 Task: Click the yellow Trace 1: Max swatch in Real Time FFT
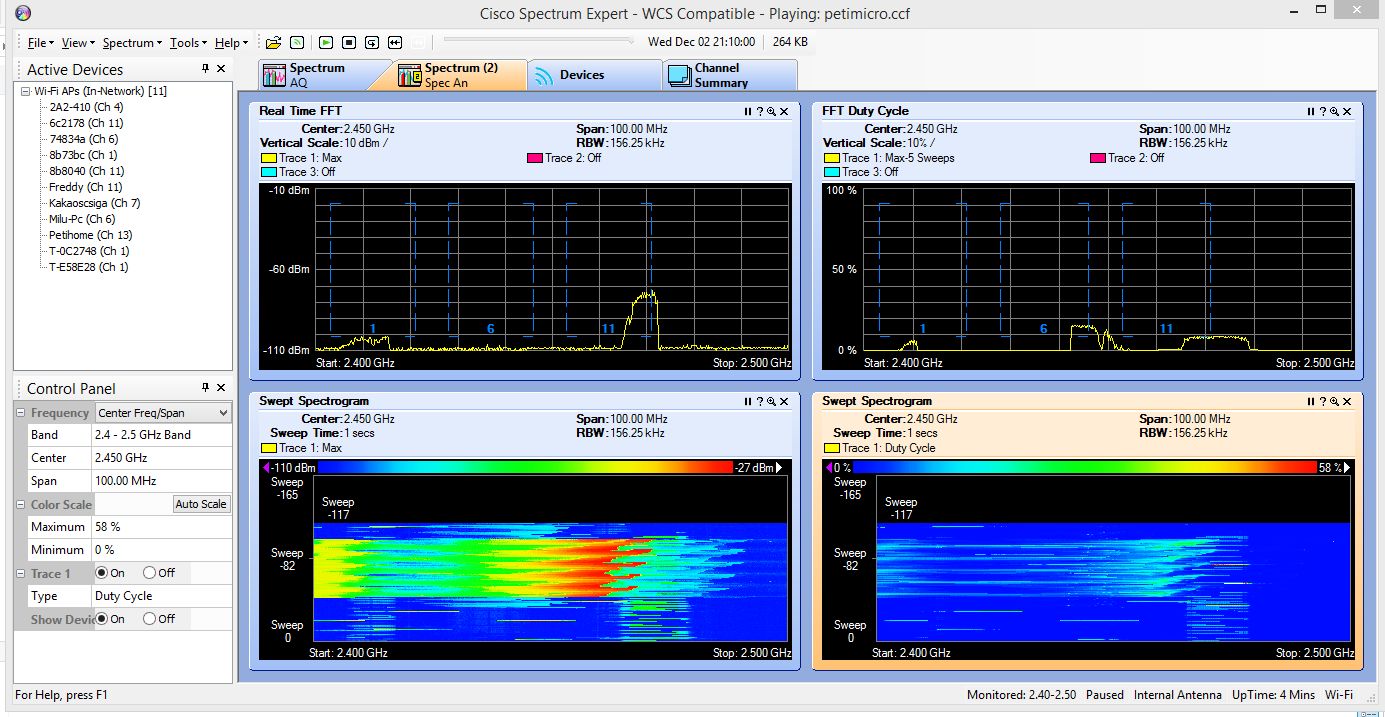(269, 158)
